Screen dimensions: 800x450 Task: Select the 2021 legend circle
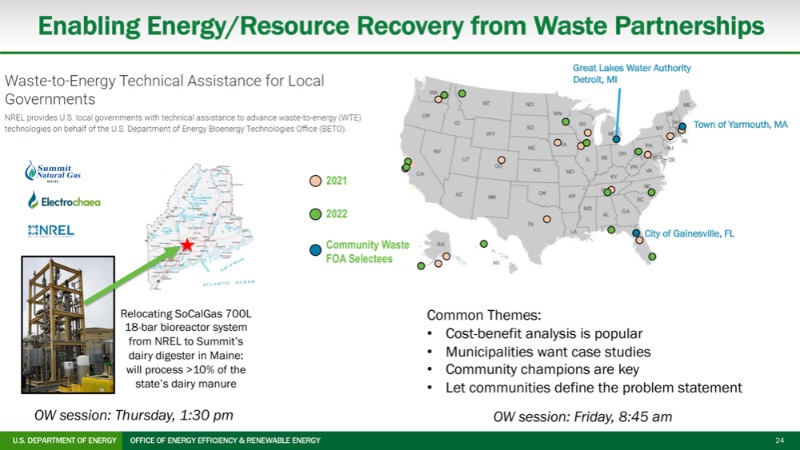315,181
